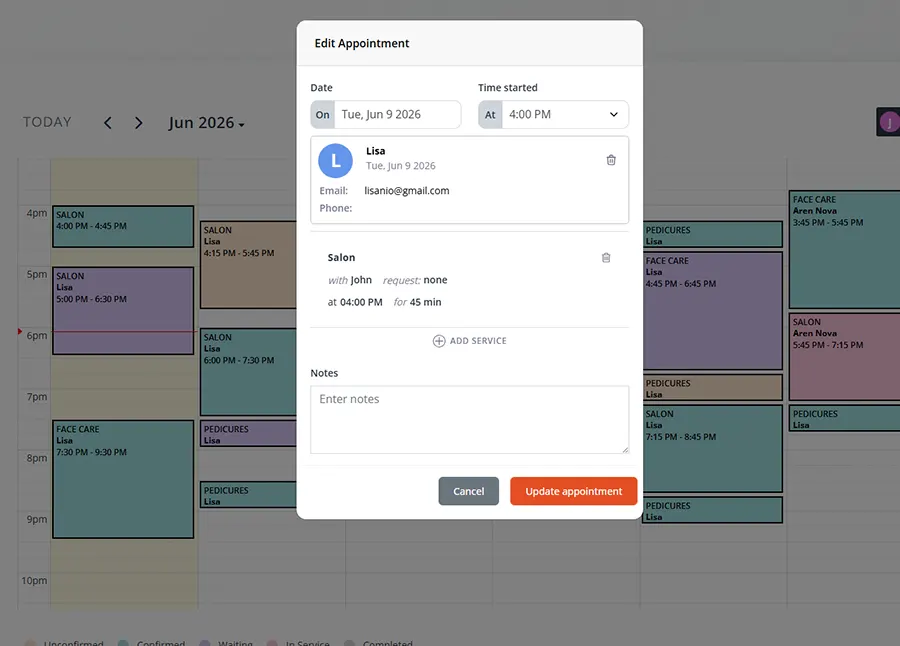Click the On label beside date field
900x646 pixels.
(323, 115)
